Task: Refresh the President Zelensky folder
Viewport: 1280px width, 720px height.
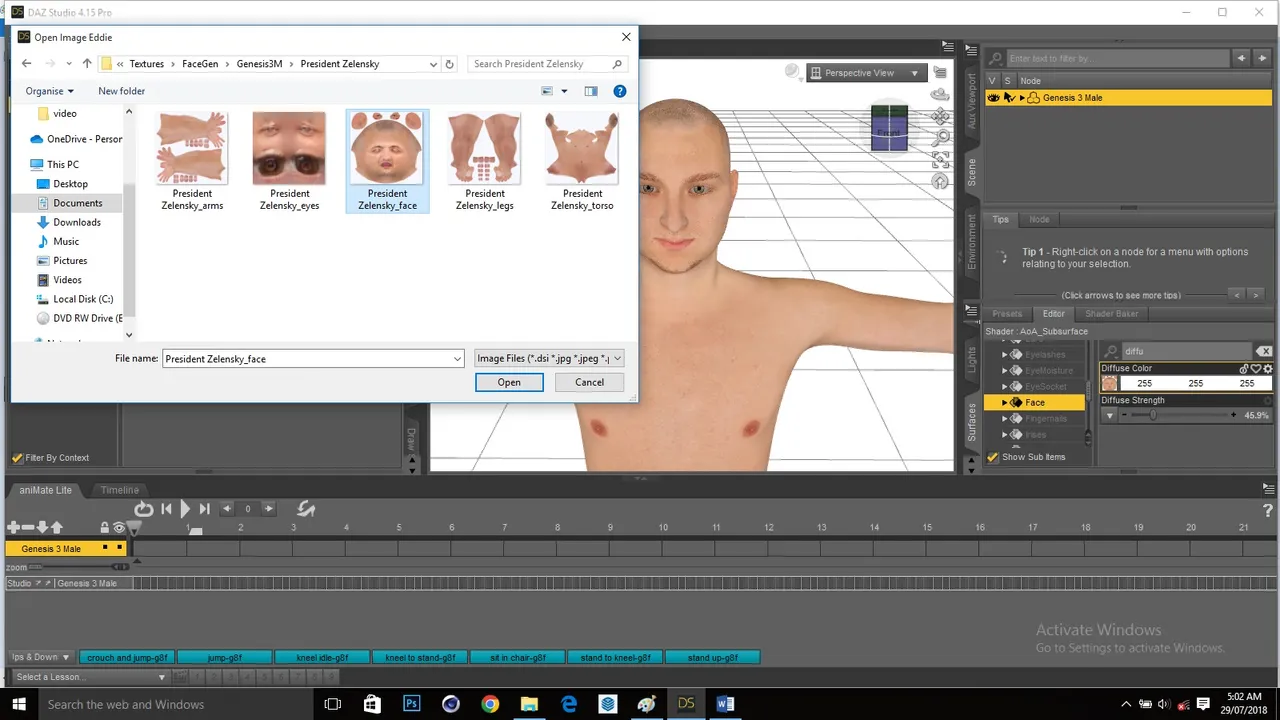Action: tap(449, 64)
